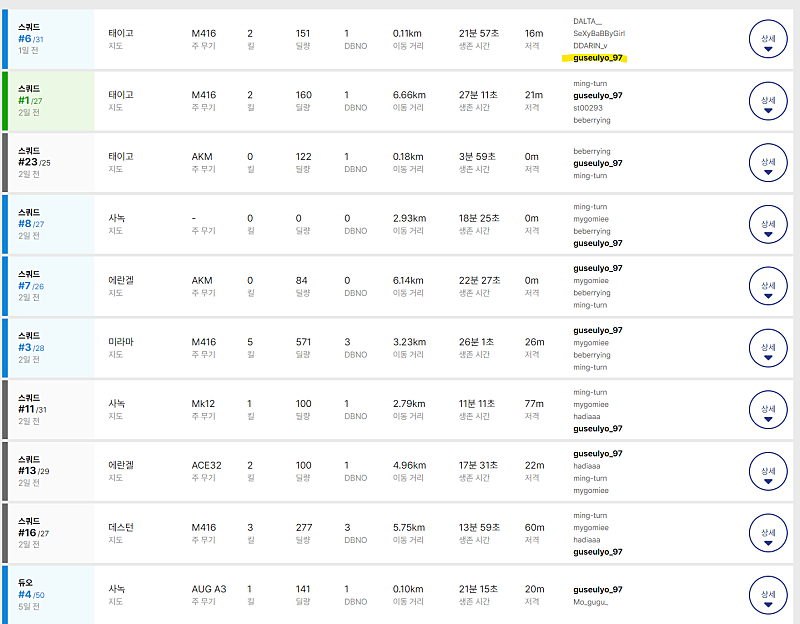Expand the #16/27 데스턴 match details
Image resolution: width=800 pixels, height=624 pixels.
[x=768, y=533]
